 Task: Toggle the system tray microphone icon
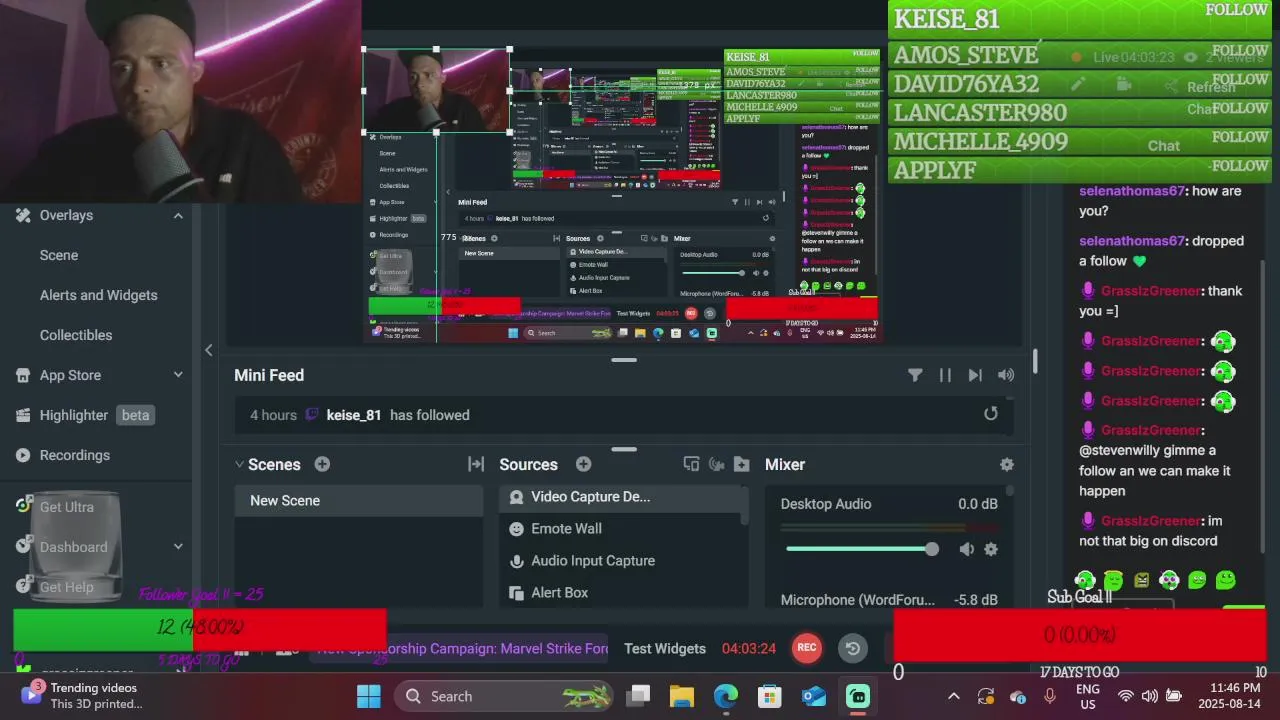click(1049, 696)
